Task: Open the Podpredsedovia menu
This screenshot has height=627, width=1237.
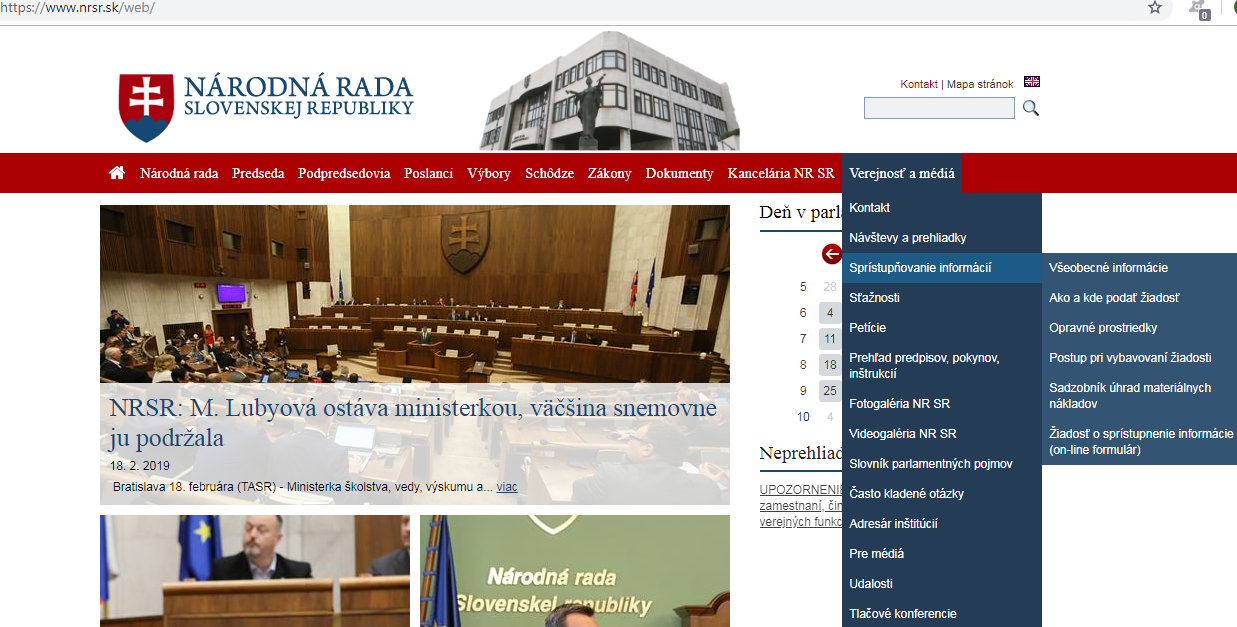Action: click(344, 173)
